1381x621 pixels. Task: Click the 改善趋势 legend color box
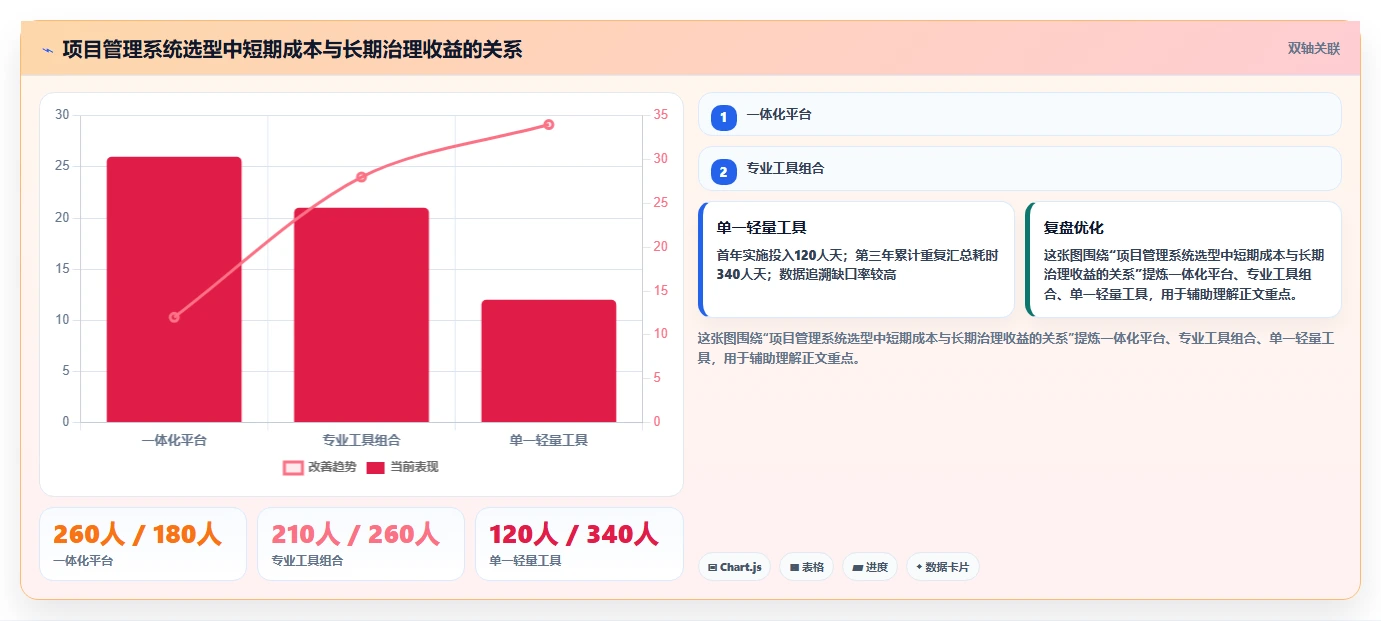[293, 468]
